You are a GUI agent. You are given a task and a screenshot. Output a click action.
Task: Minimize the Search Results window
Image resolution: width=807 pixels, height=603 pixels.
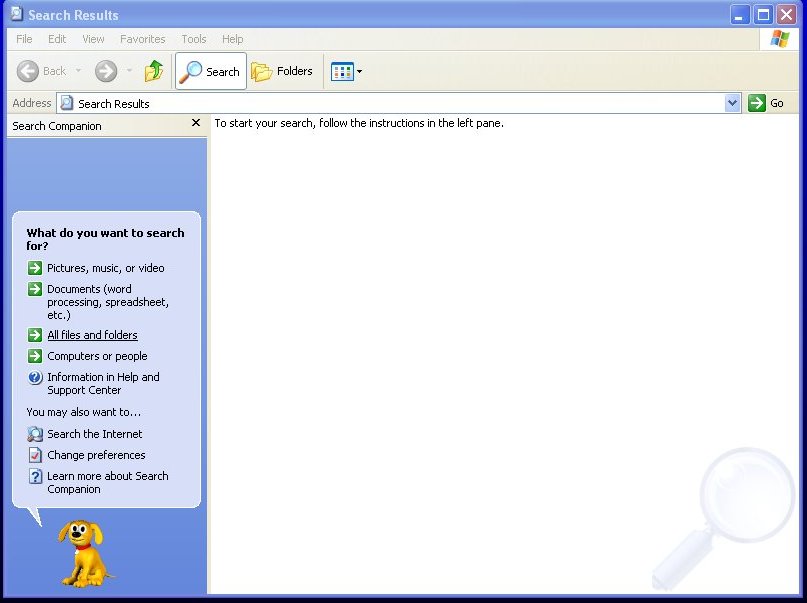tap(740, 14)
